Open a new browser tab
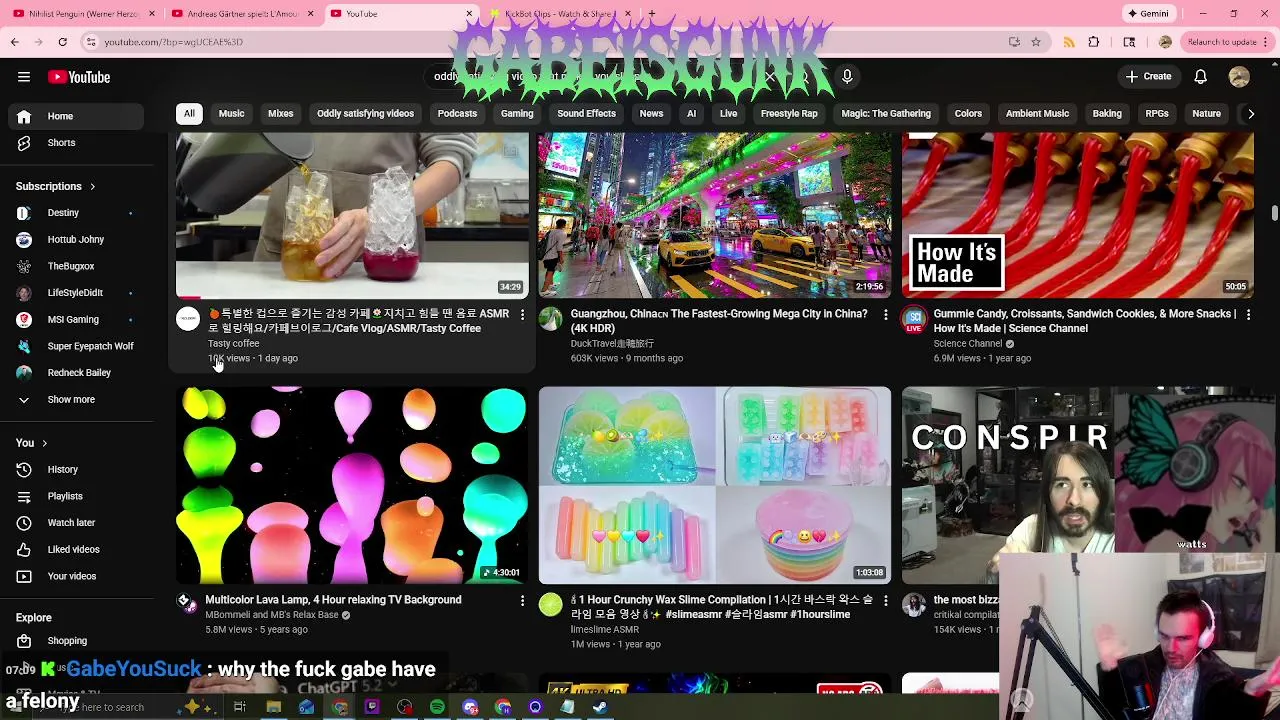The width and height of the screenshot is (1280, 720). click(x=651, y=14)
